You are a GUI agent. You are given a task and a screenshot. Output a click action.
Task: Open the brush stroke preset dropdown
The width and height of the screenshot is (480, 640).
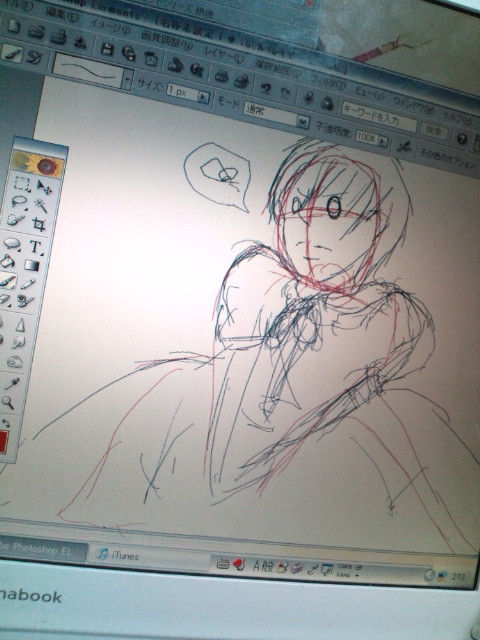pos(128,78)
